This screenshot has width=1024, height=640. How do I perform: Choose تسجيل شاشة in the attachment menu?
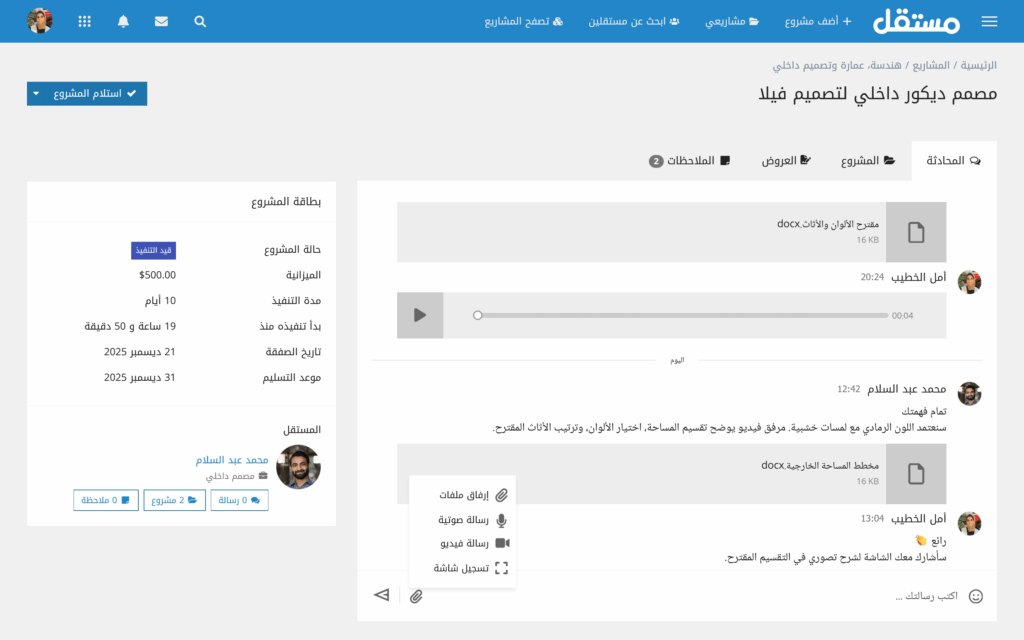coord(465,568)
